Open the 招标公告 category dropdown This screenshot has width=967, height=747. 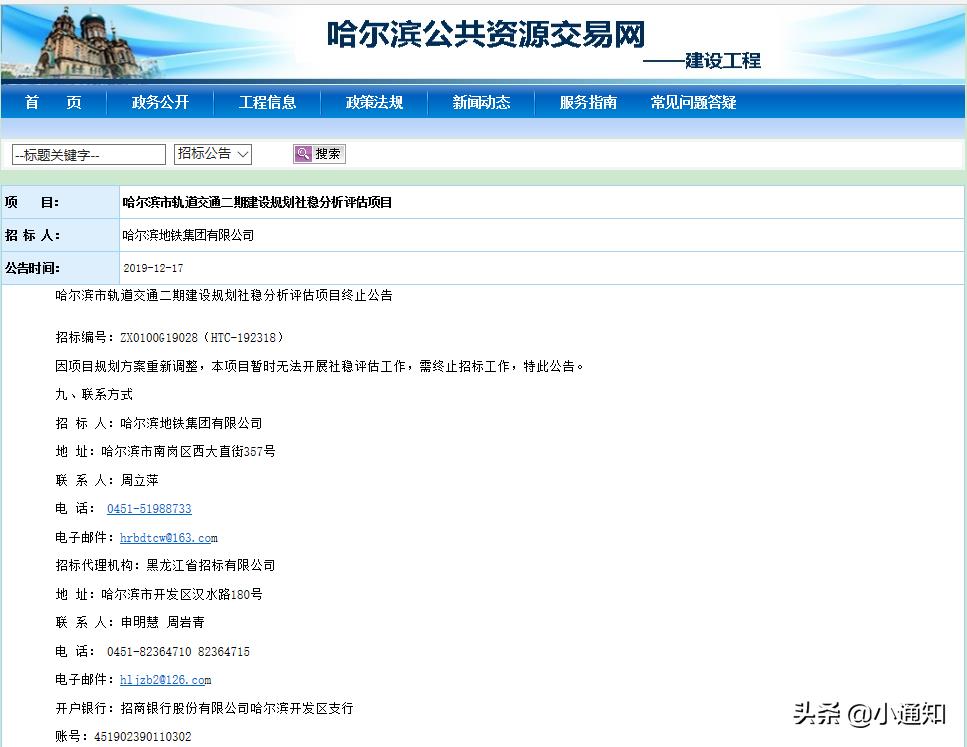[213, 154]
